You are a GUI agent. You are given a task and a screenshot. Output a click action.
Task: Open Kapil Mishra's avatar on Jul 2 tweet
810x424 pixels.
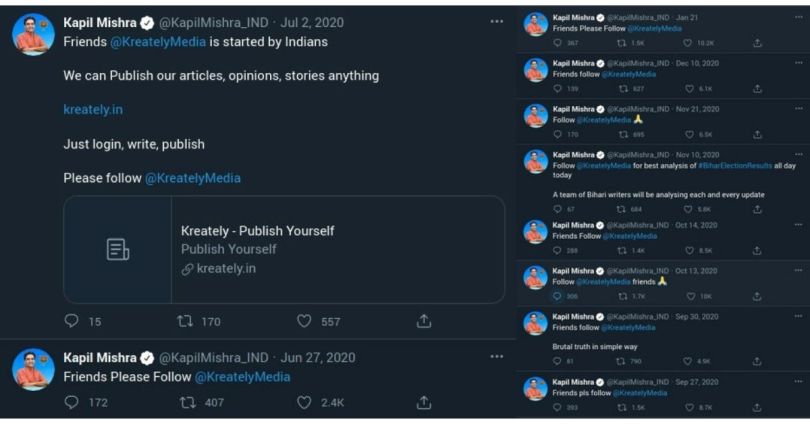tap(33, 35)
